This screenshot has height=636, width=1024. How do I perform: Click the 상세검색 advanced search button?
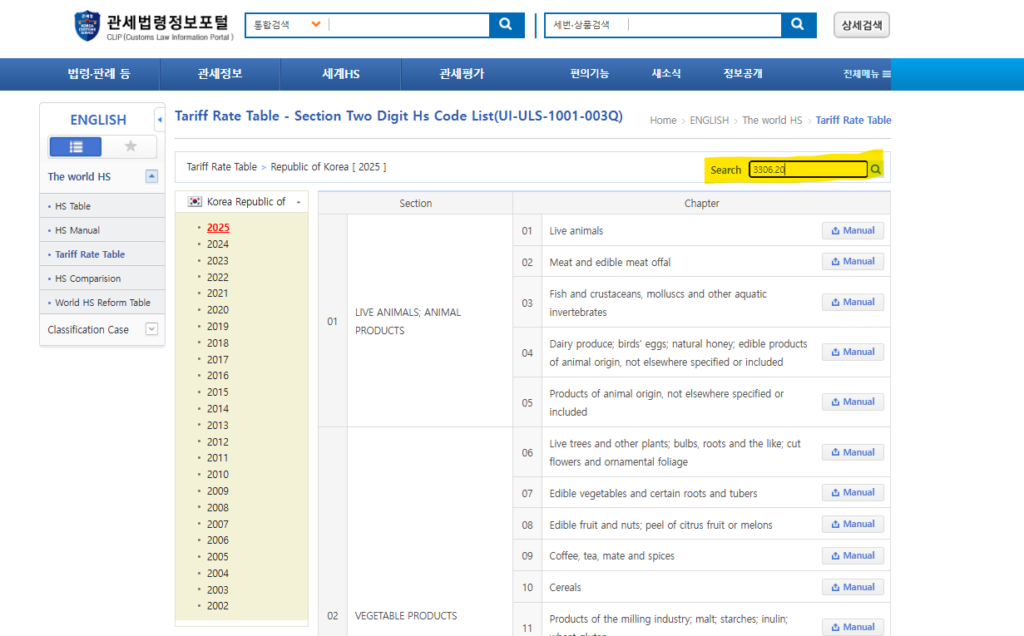tap(861, 25)
